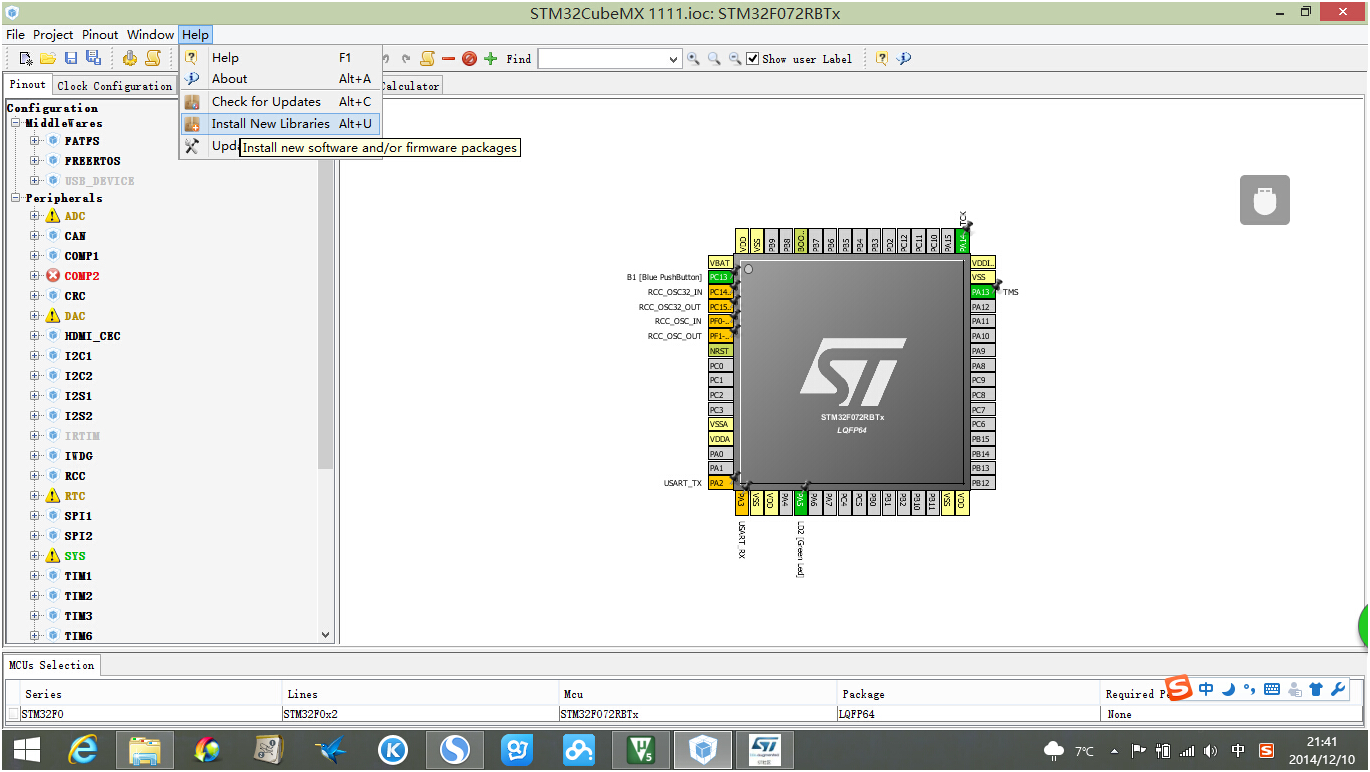
Task: Switch to the Clock Configuration tab
Action: point(115,86)
